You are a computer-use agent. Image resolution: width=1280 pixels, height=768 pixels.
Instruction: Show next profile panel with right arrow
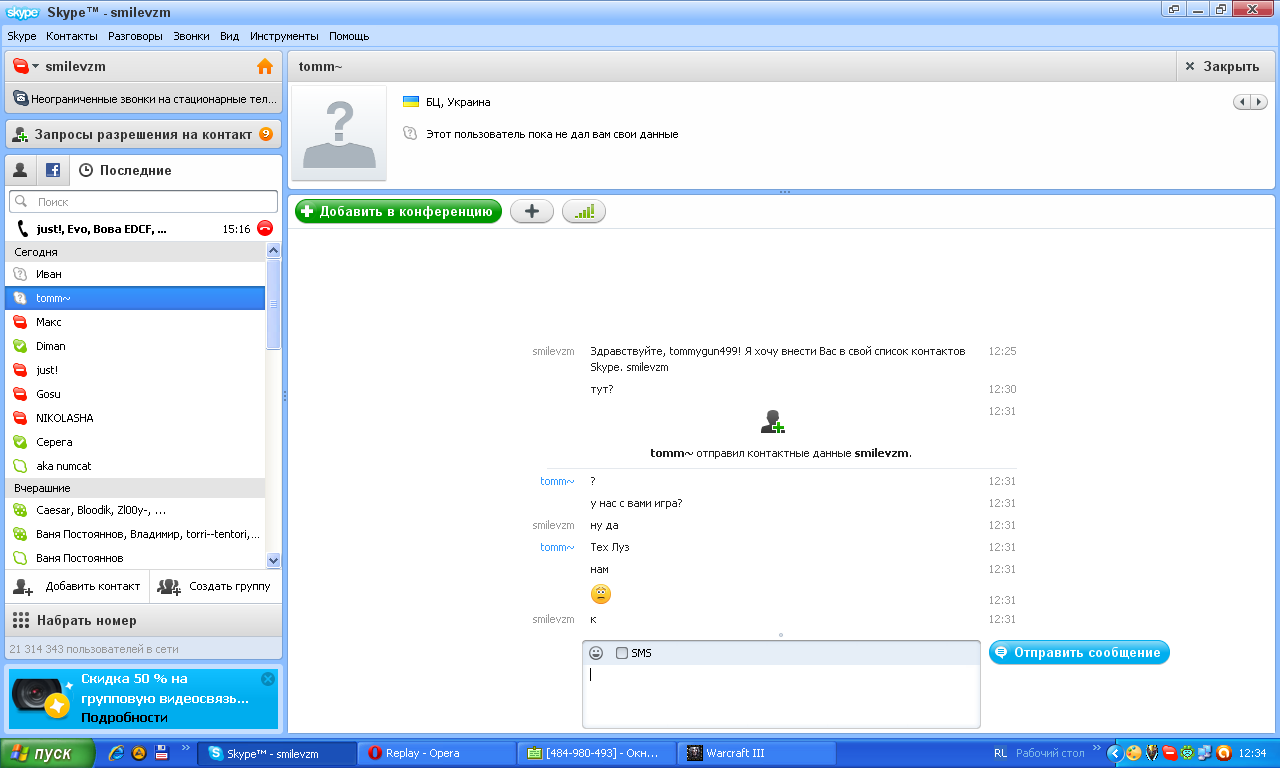[1259, 102]
